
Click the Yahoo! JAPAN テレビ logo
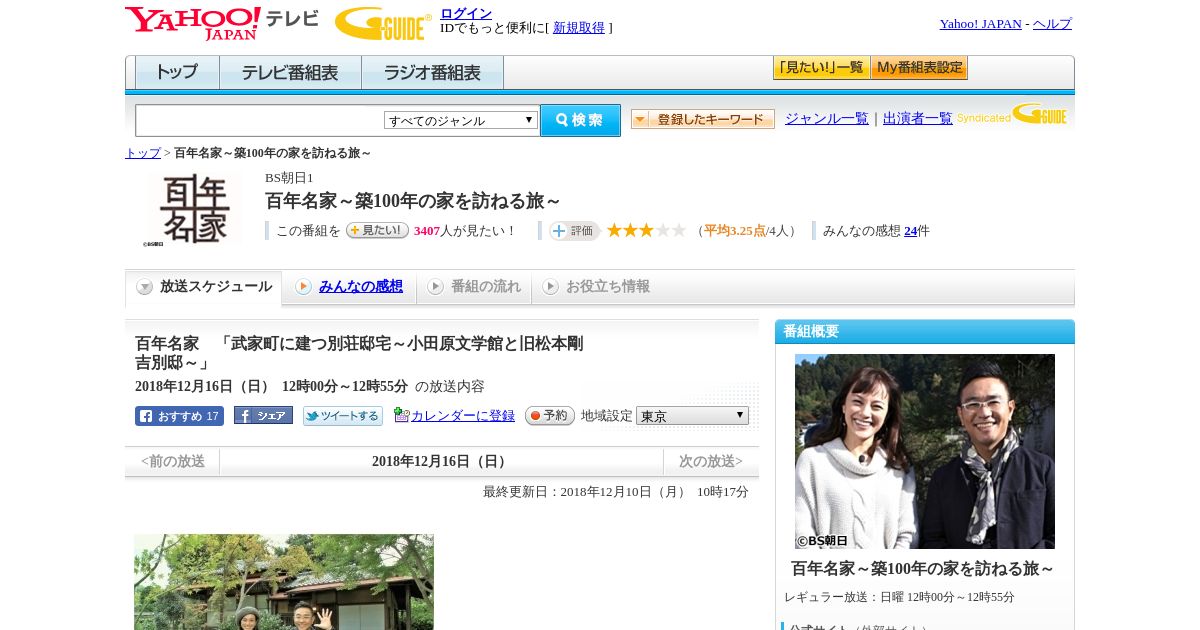tap(222, 23)
